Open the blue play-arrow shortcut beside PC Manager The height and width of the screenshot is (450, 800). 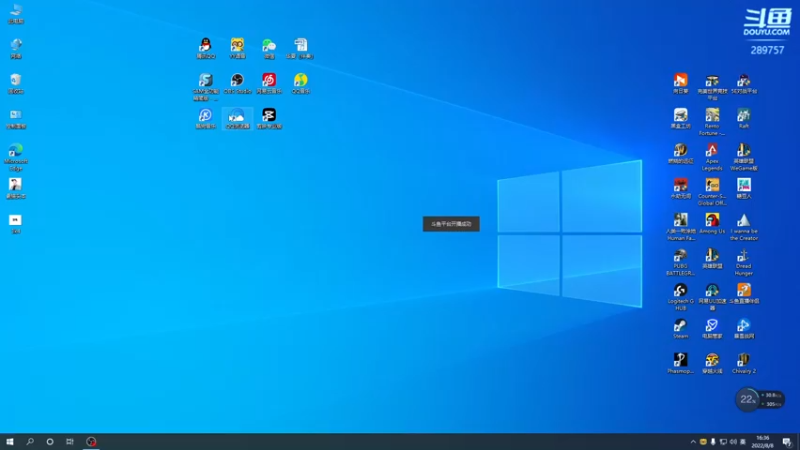(x=744, y=329)
